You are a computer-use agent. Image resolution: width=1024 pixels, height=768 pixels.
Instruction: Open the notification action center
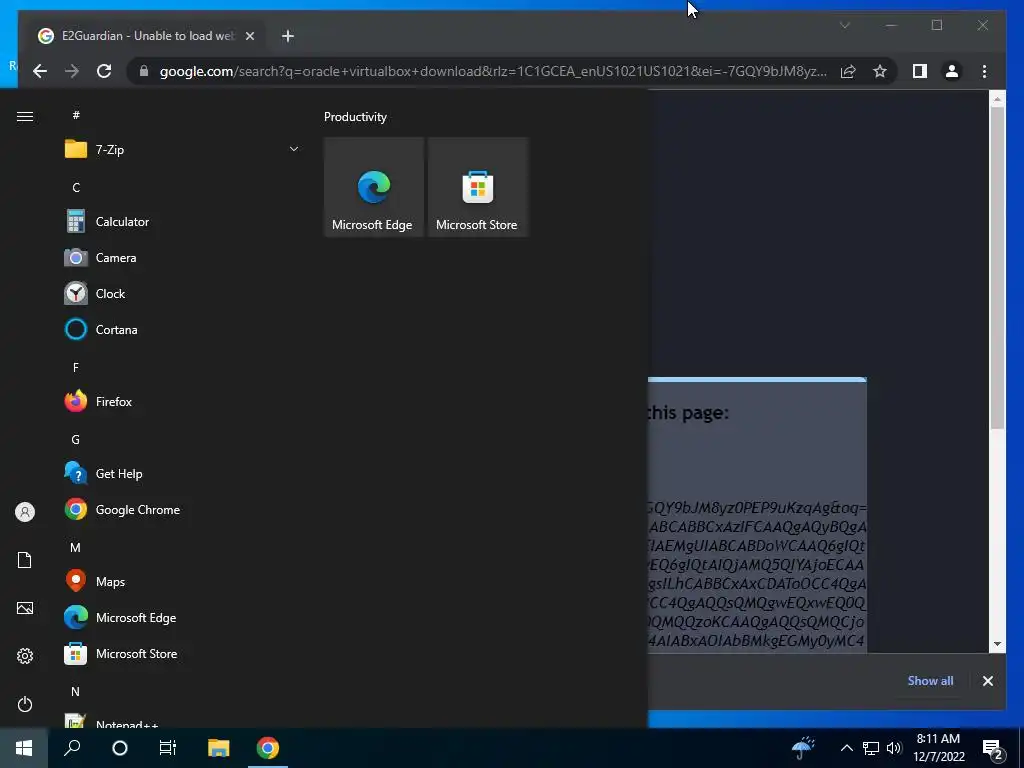coord(993,748)
